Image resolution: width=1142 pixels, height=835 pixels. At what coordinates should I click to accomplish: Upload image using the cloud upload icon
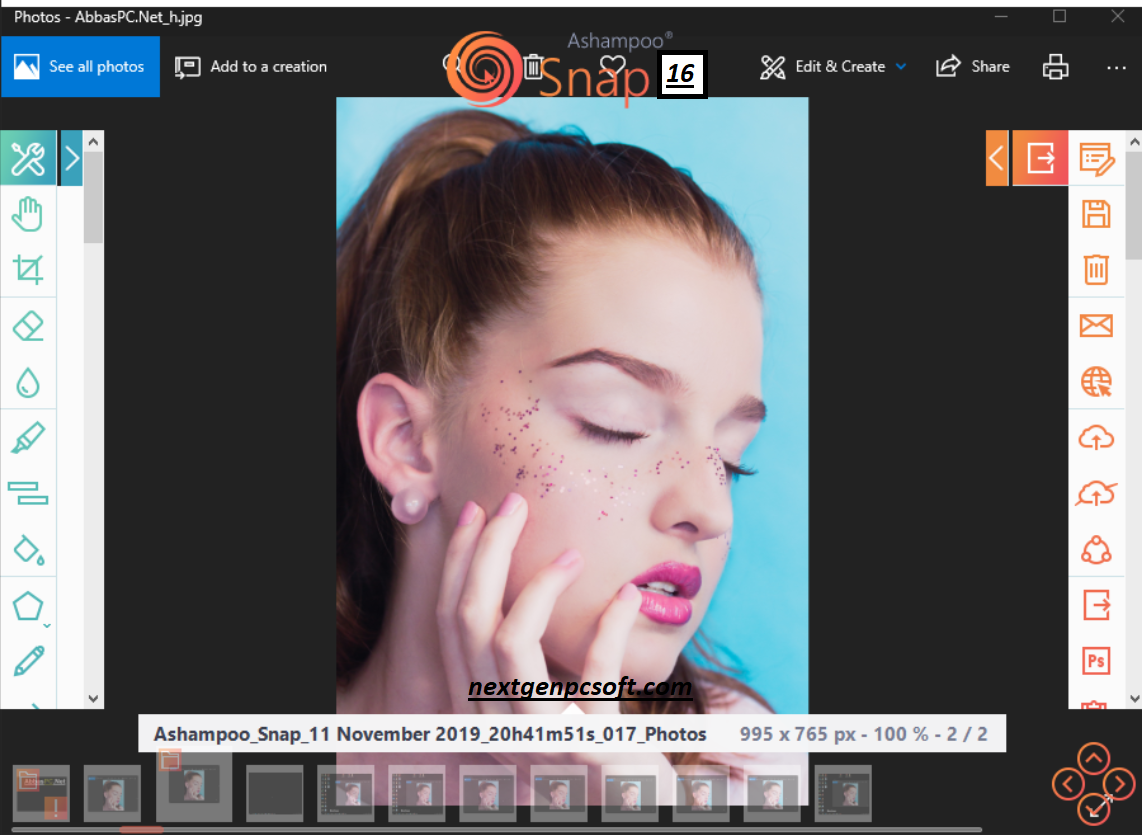[1096, 438]
